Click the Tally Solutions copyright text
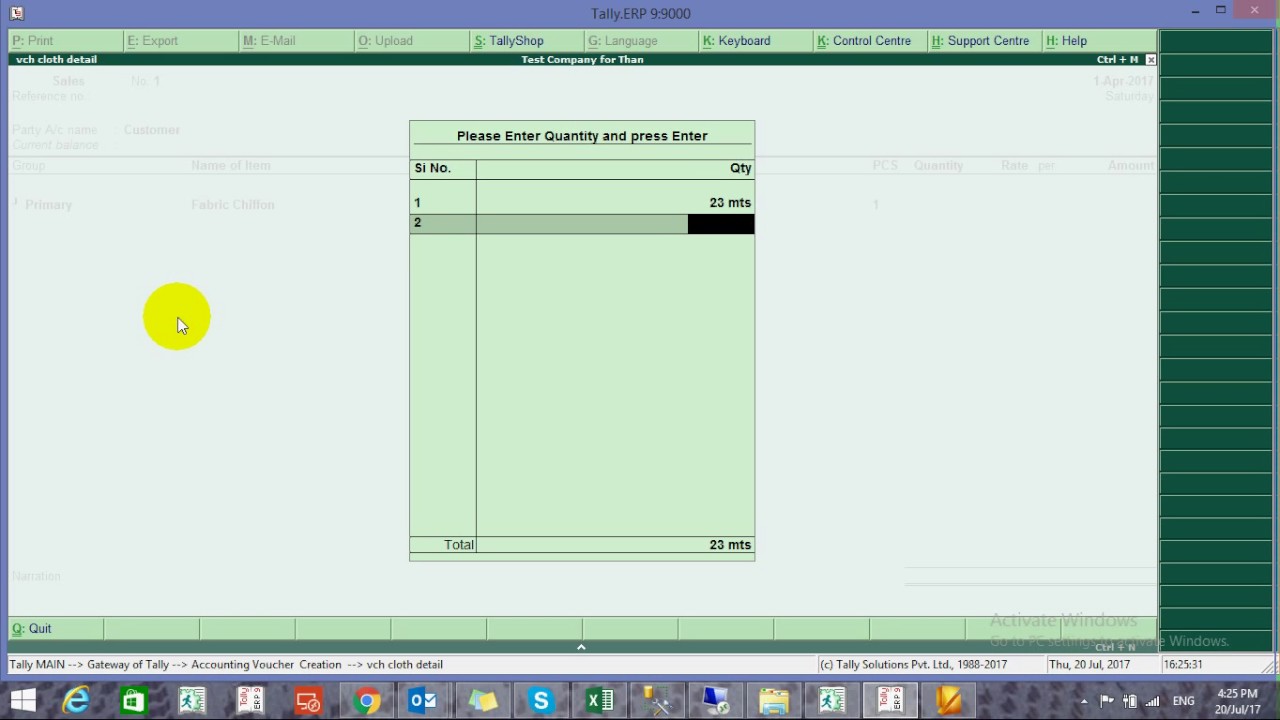The height and width of the screenshot is (720, 1280). click(x=913, y=665)
